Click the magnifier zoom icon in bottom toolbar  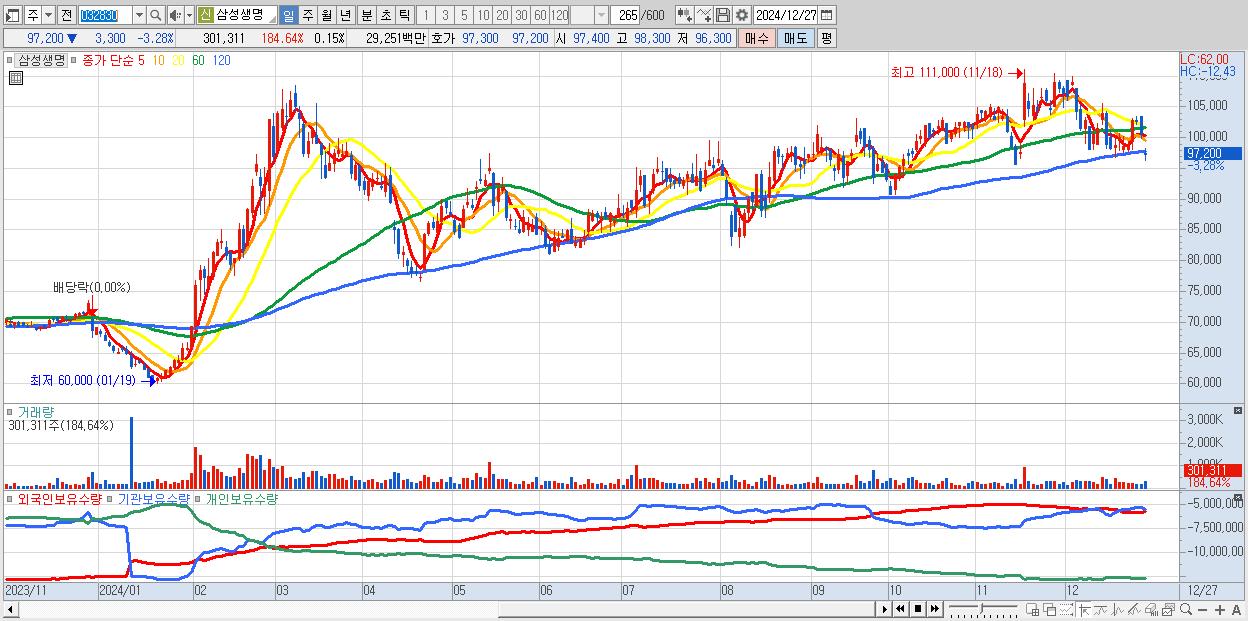[x=1185, y=610]
